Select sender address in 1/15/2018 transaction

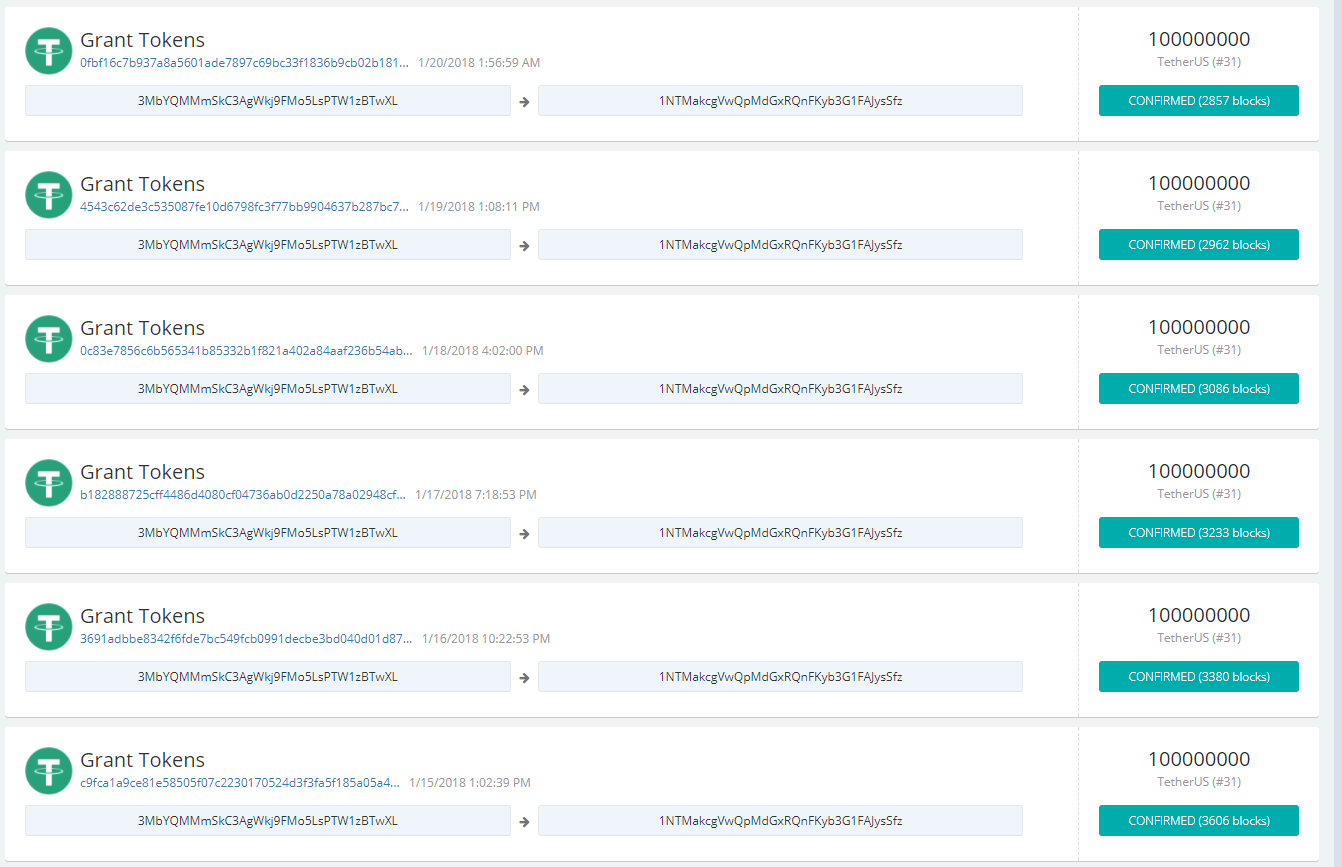click(268, 821)
